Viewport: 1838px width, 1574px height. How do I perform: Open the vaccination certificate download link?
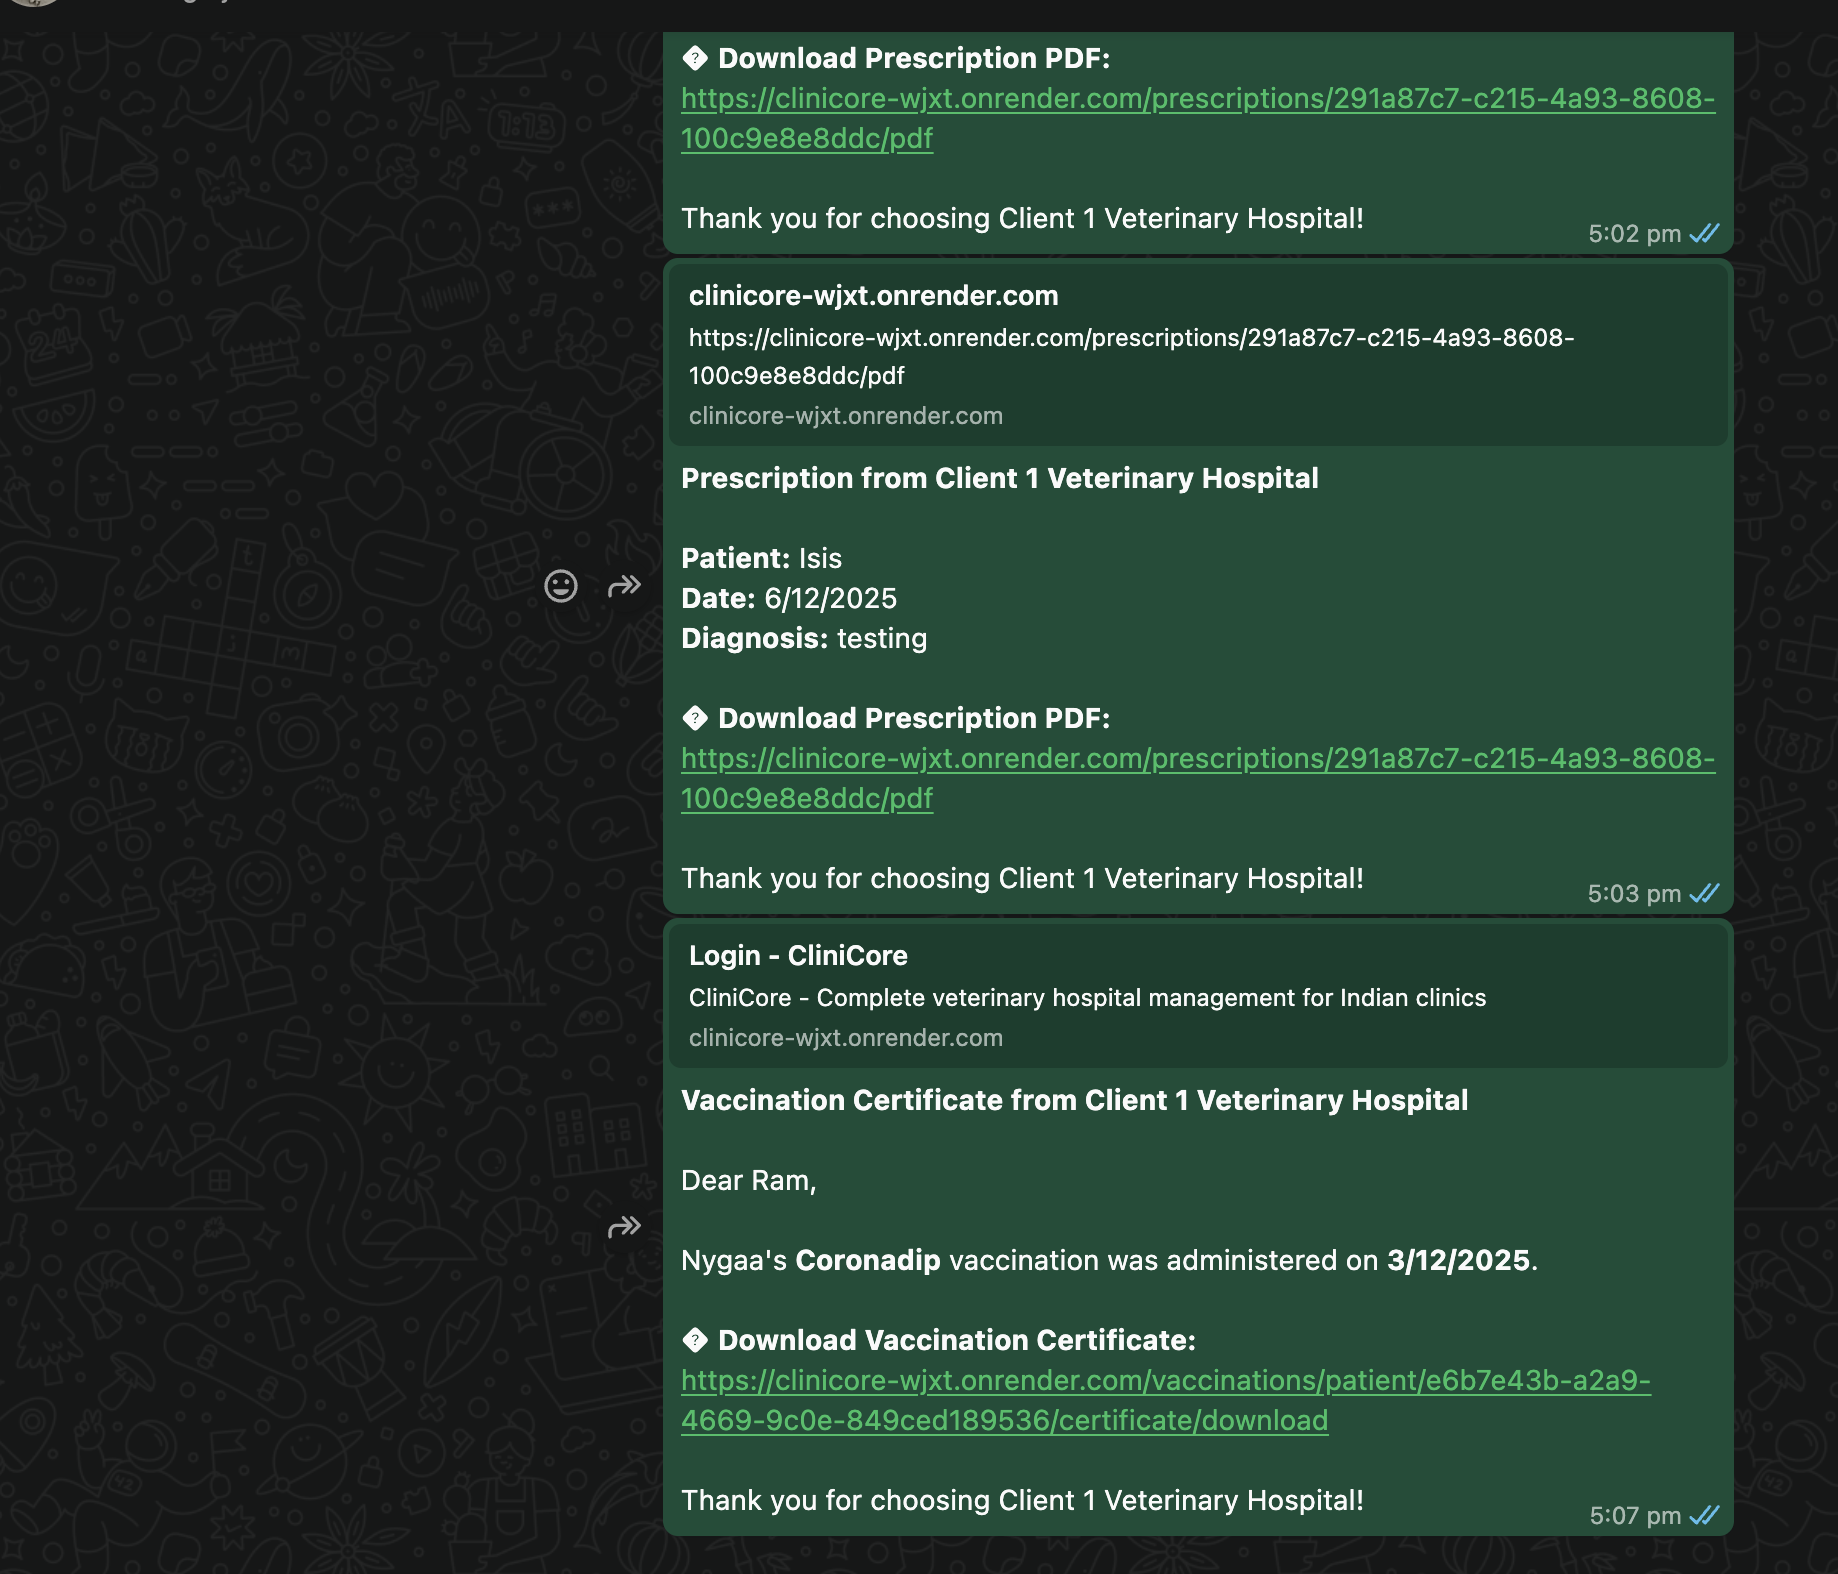pyautogui.click(x=1165, y=1381)
